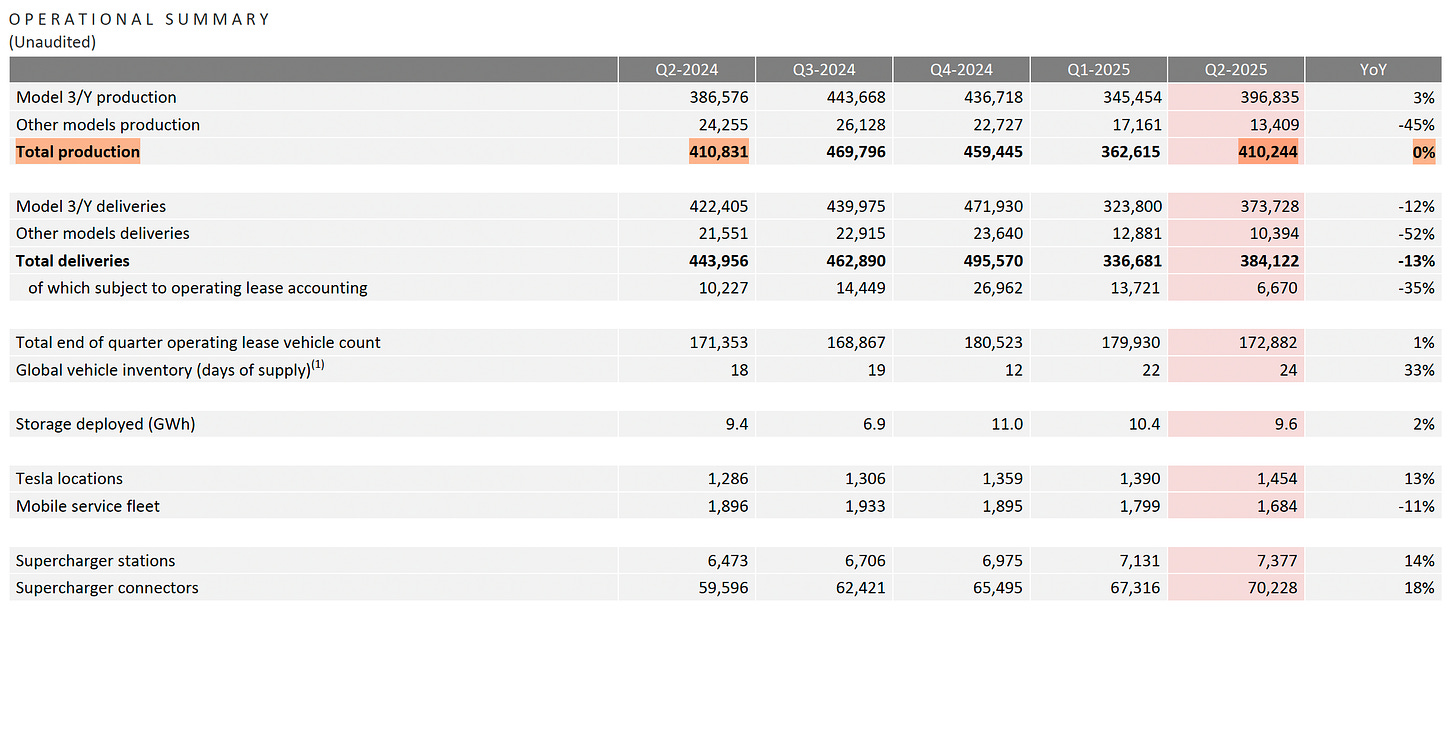The width and height of the screenshot is (1456, 732).
Task: Select the value 373,728
Action: pos(1268,206)
